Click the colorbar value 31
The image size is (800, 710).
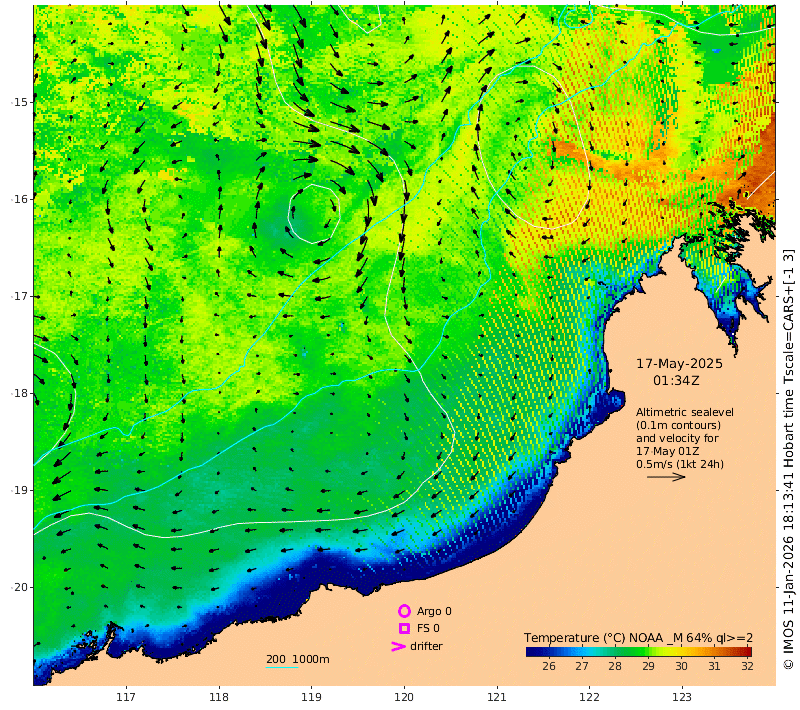[714, 666]
